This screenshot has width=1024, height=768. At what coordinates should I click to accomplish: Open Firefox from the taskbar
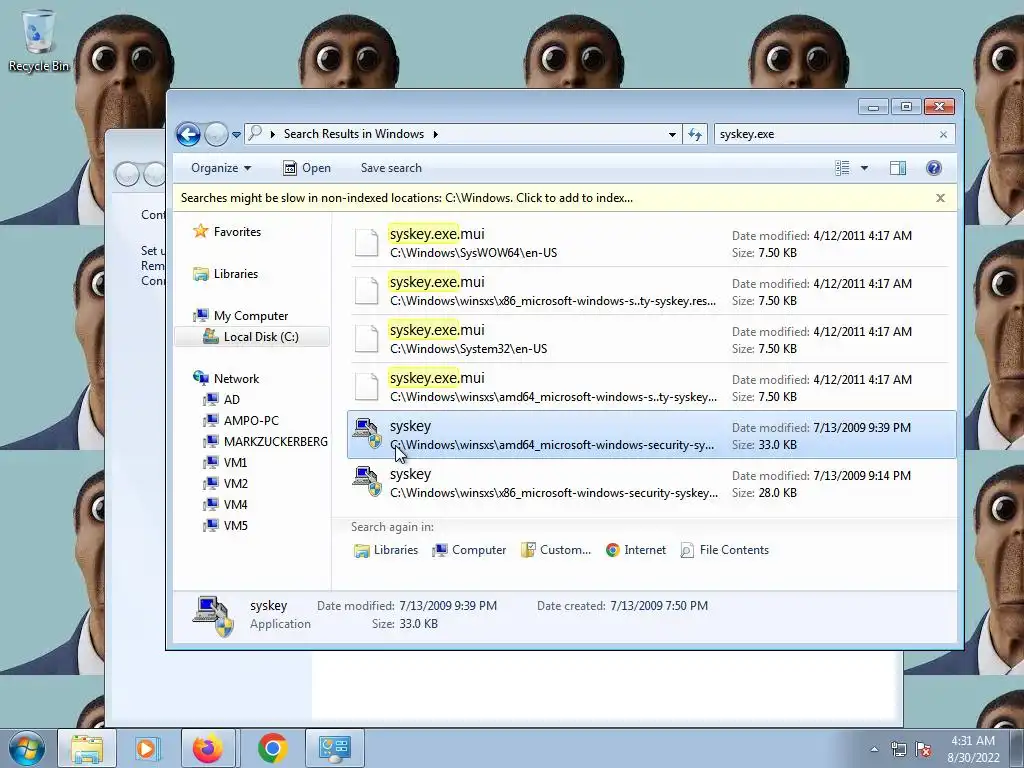[208, 748]
